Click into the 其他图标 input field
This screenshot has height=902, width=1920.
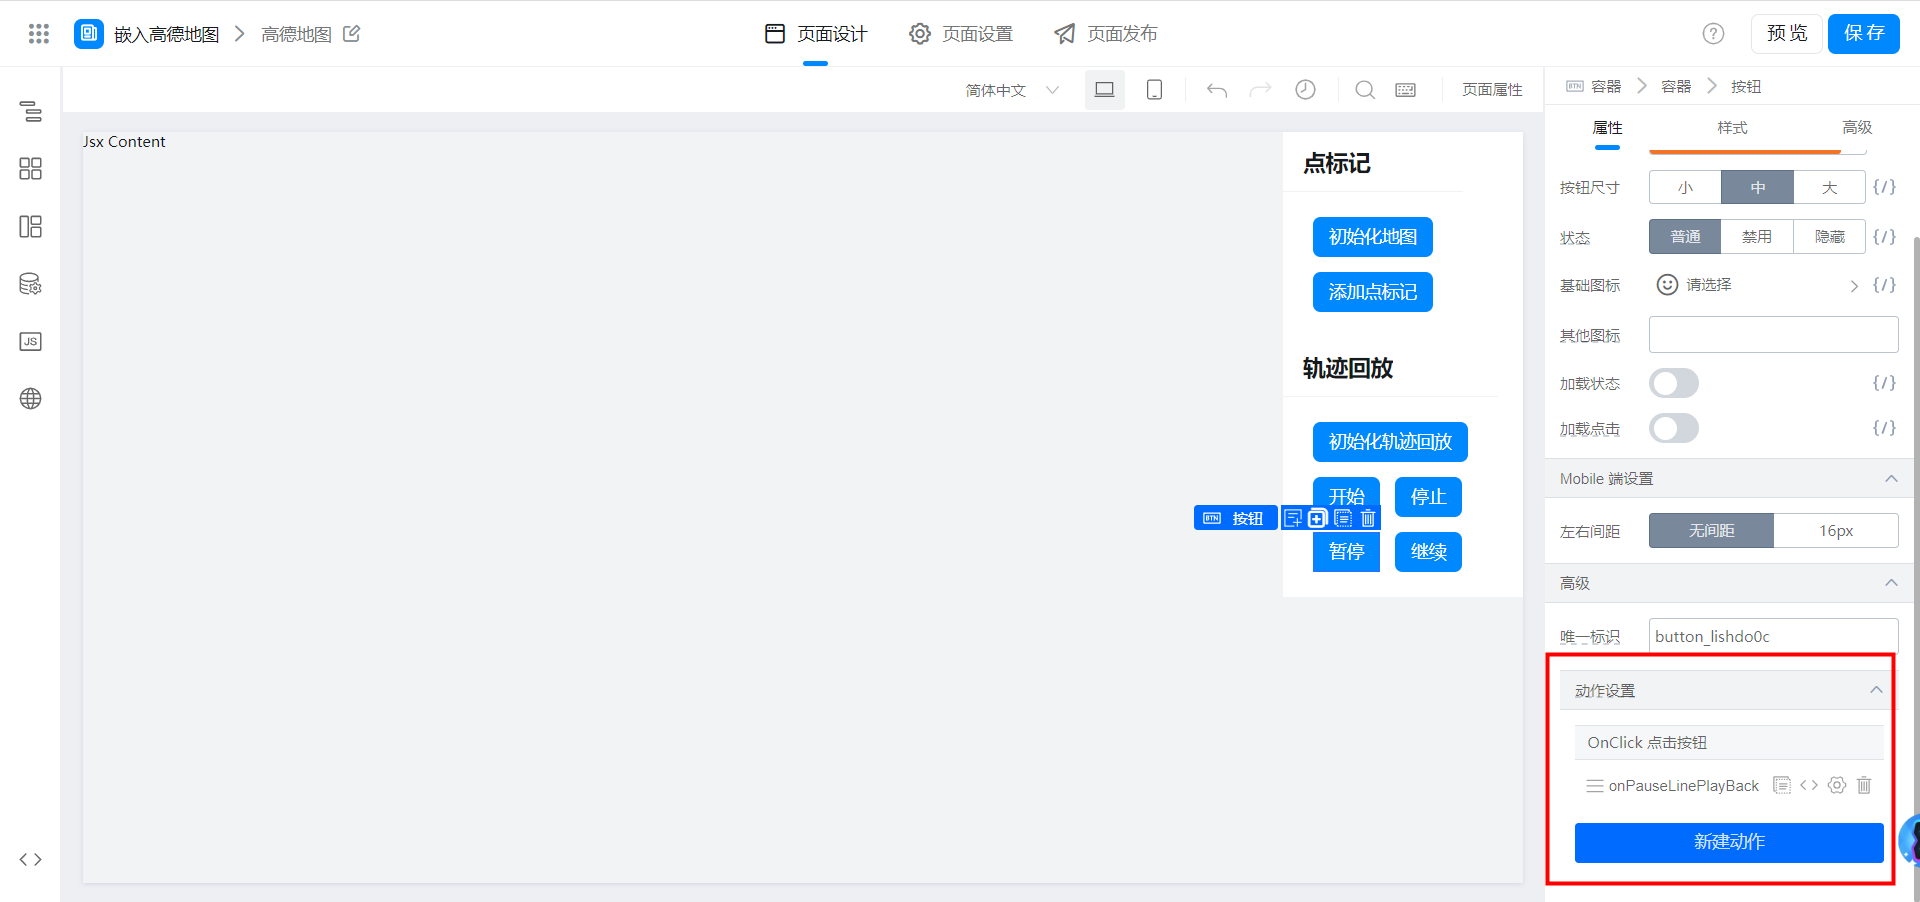pyautogui.click(x=1773, y=335)
